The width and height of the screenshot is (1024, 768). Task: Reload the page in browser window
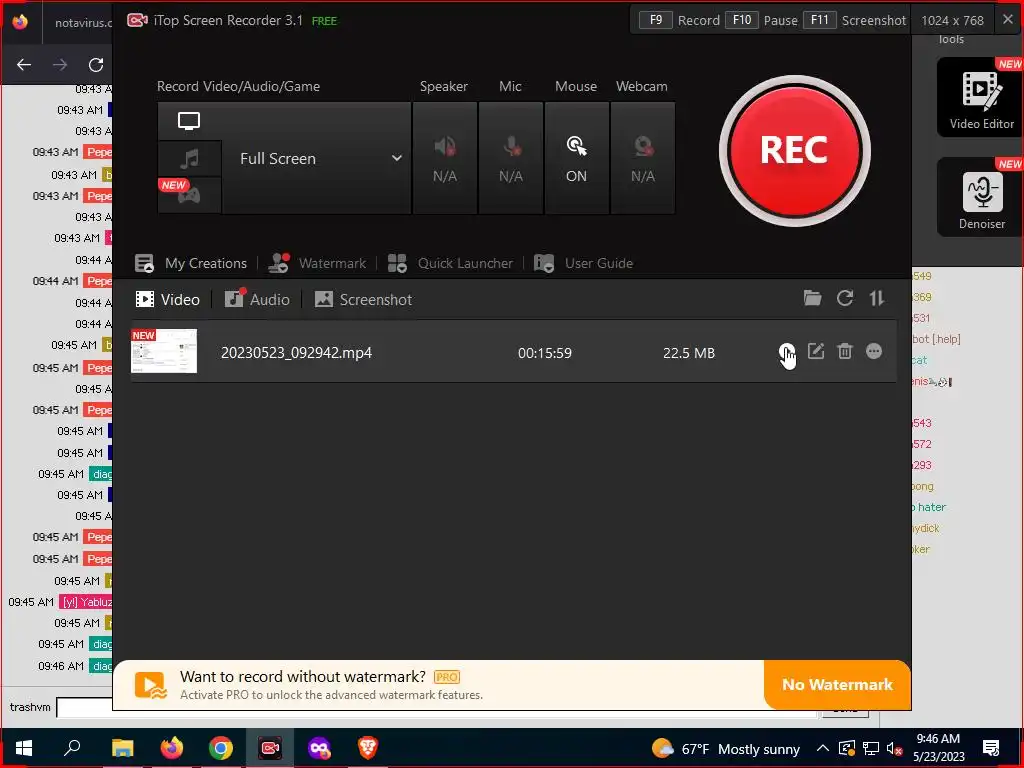click(96, 65)
